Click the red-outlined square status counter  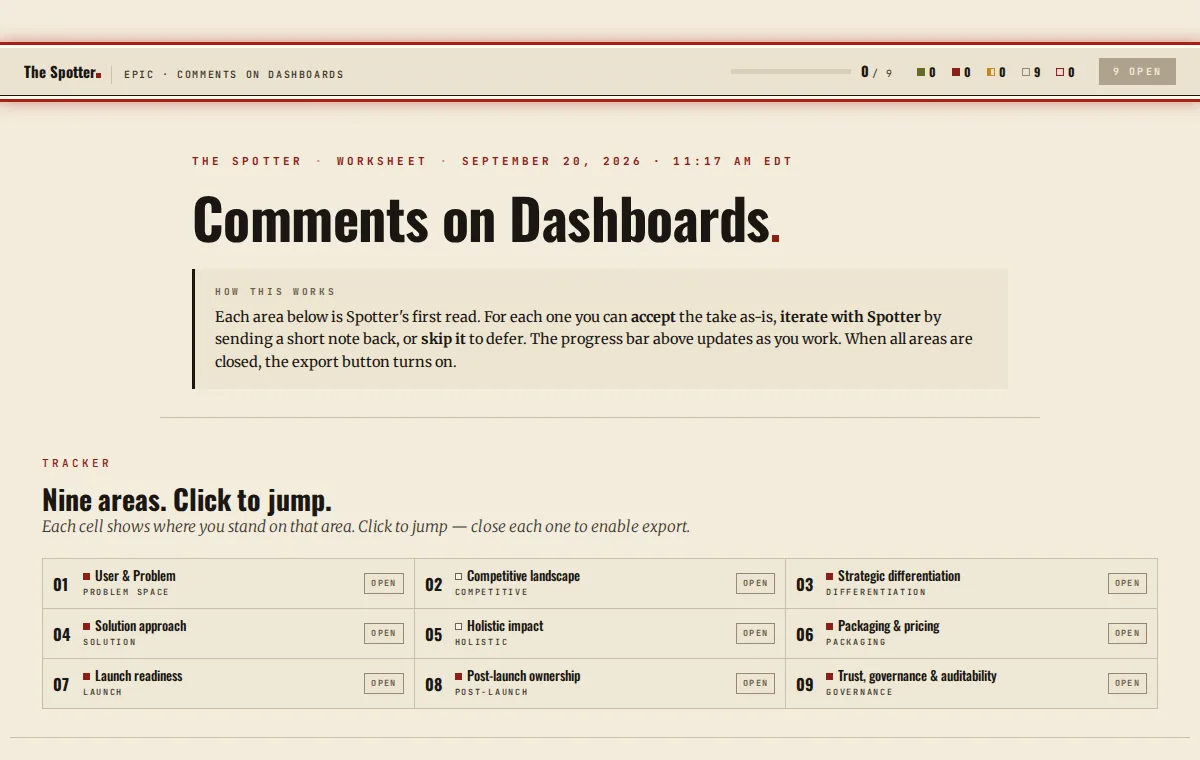1060,72
